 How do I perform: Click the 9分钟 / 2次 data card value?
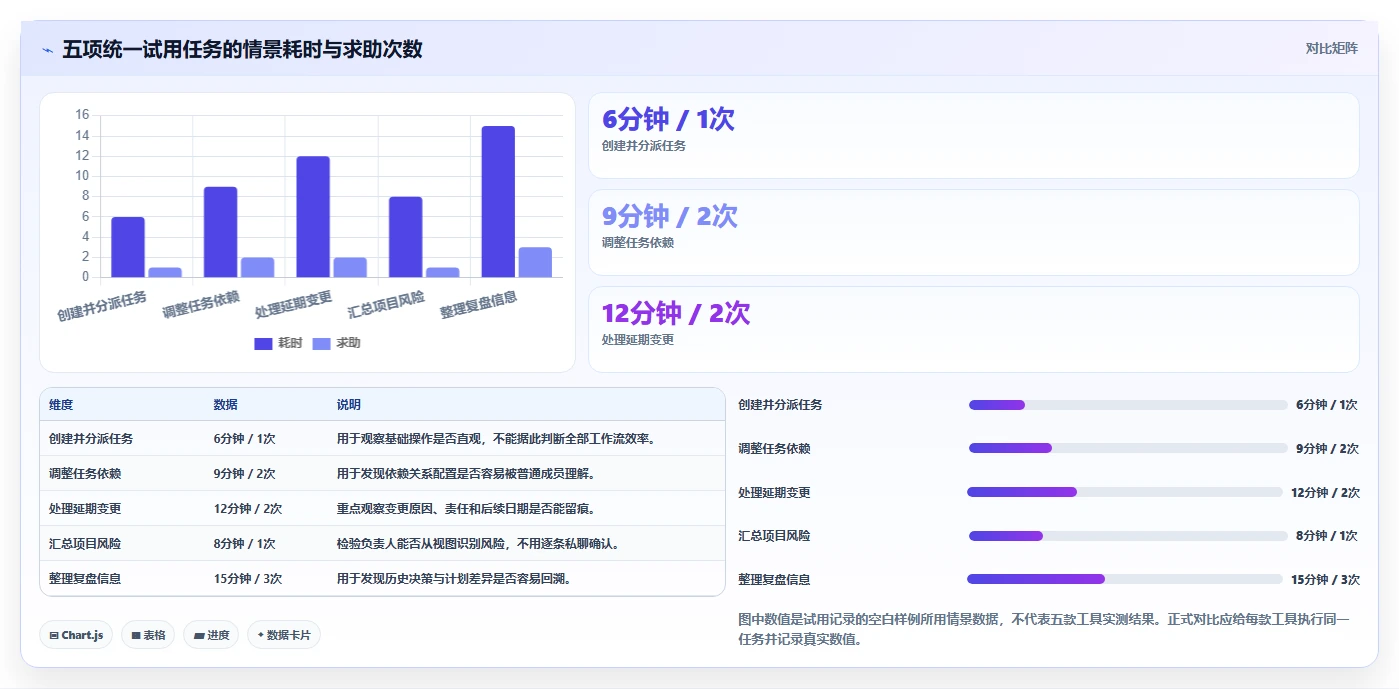tap(670, 217)
